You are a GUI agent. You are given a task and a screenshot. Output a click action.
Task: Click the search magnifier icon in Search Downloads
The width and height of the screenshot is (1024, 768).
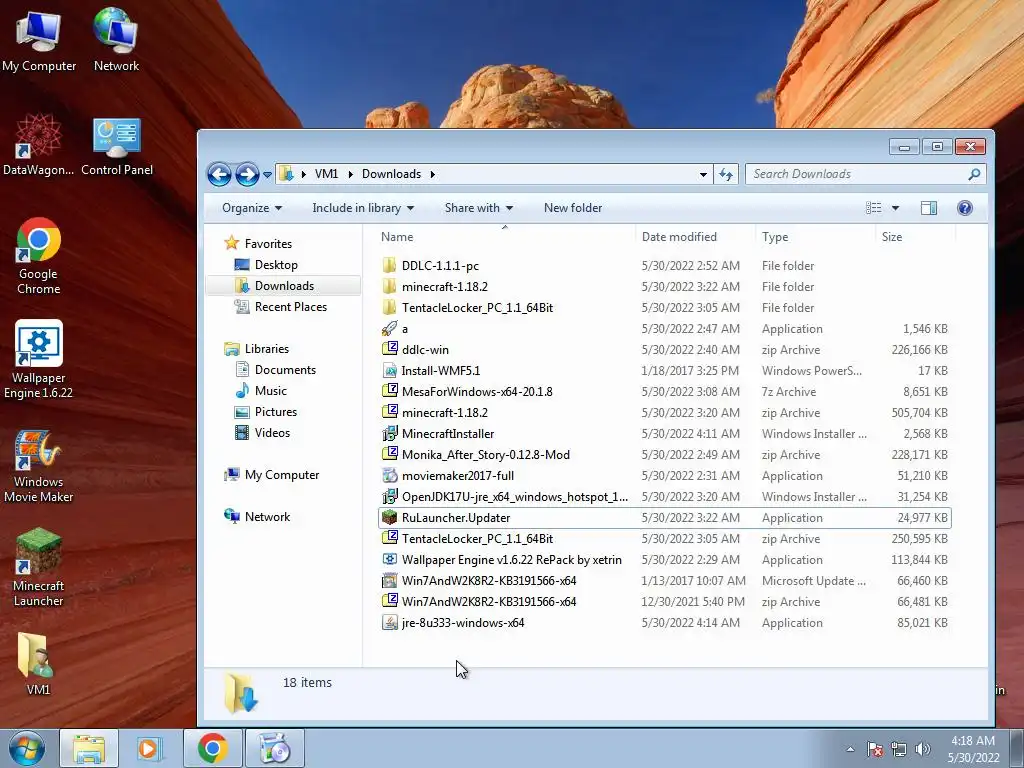pyautogui.click(x=974, y=174)
